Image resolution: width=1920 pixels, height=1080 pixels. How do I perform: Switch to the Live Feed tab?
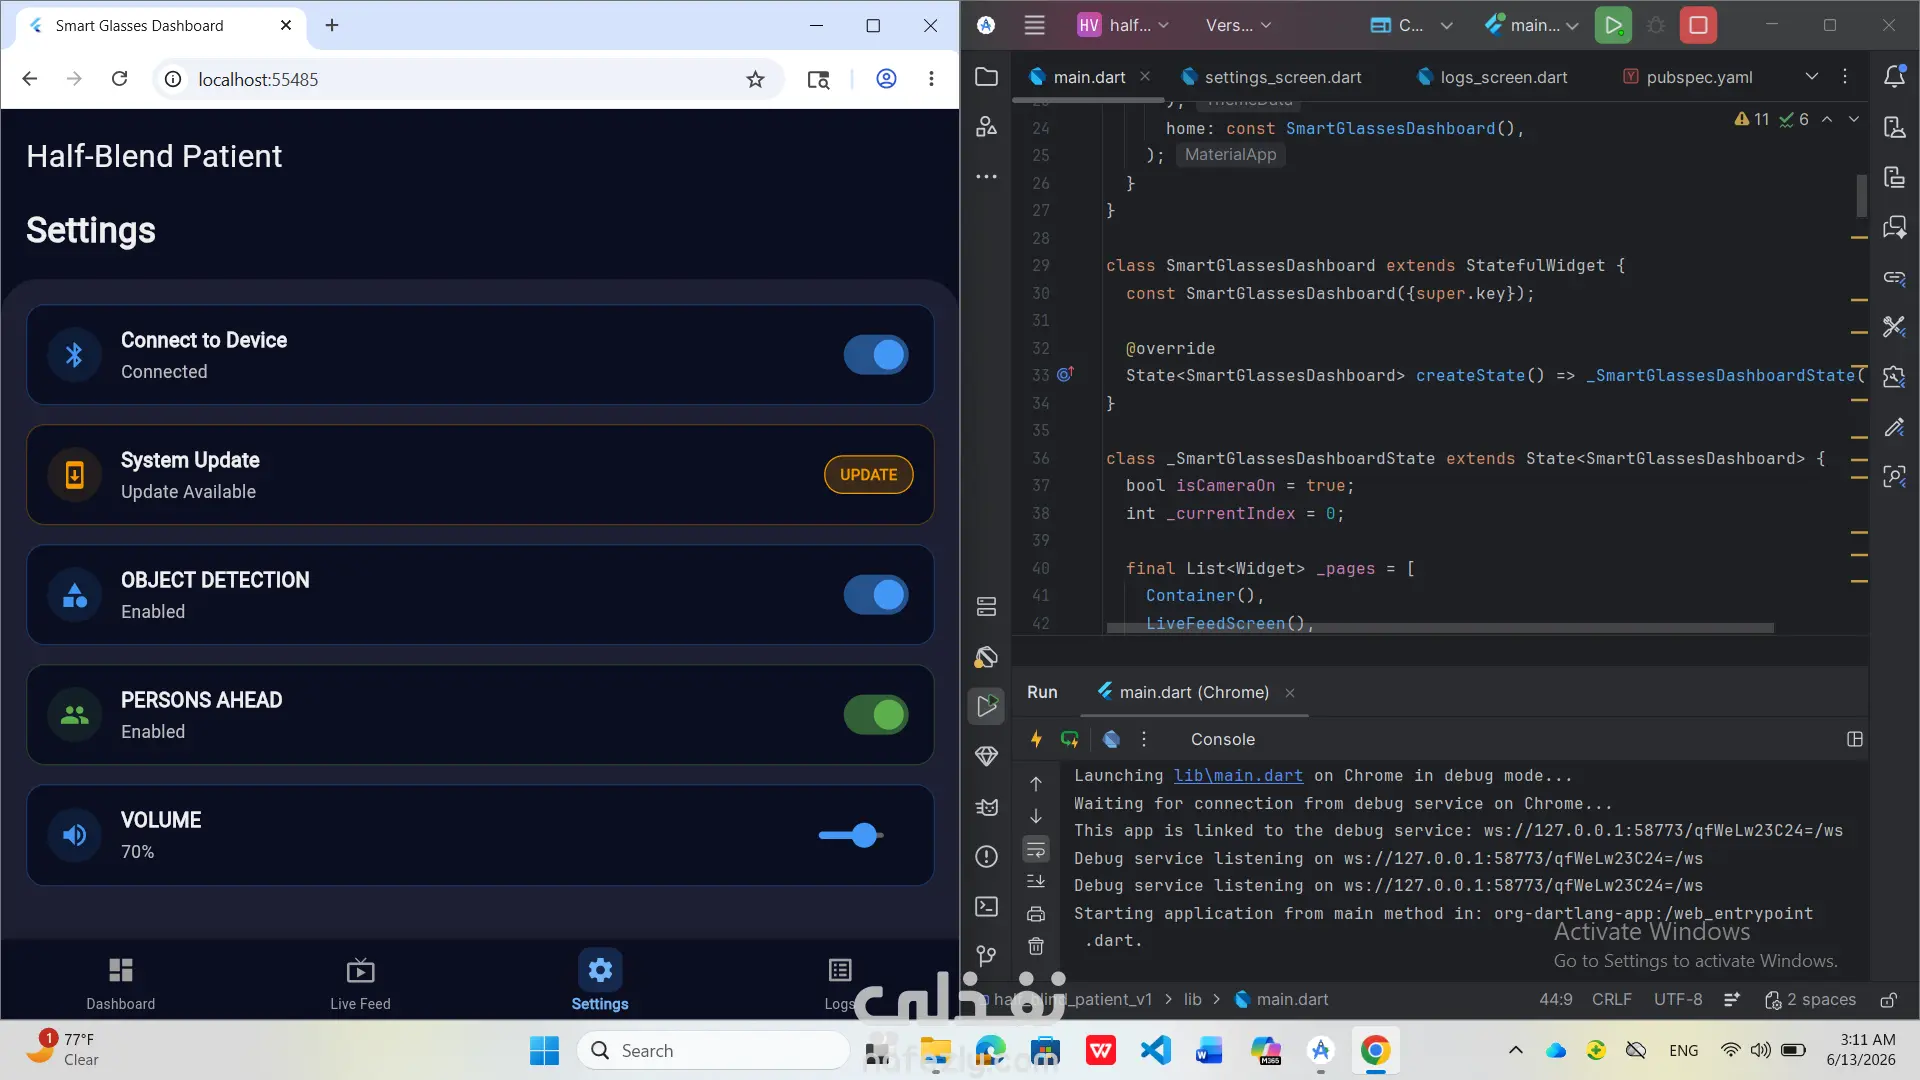pyautogui.click(x=360, y=983)
